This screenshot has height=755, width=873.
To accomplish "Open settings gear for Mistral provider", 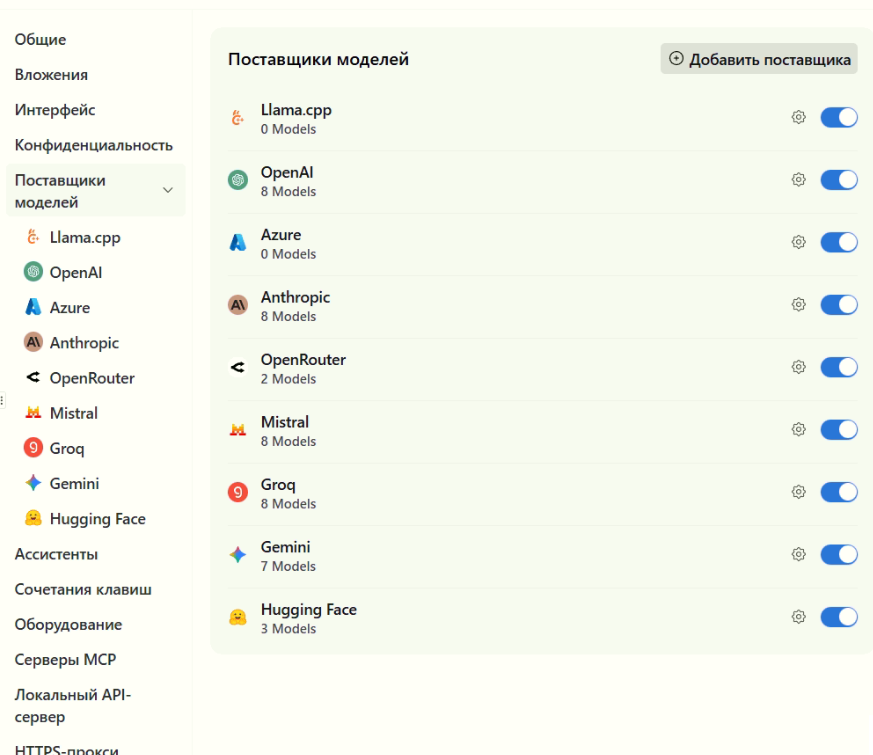I will (x=798, y=429).
